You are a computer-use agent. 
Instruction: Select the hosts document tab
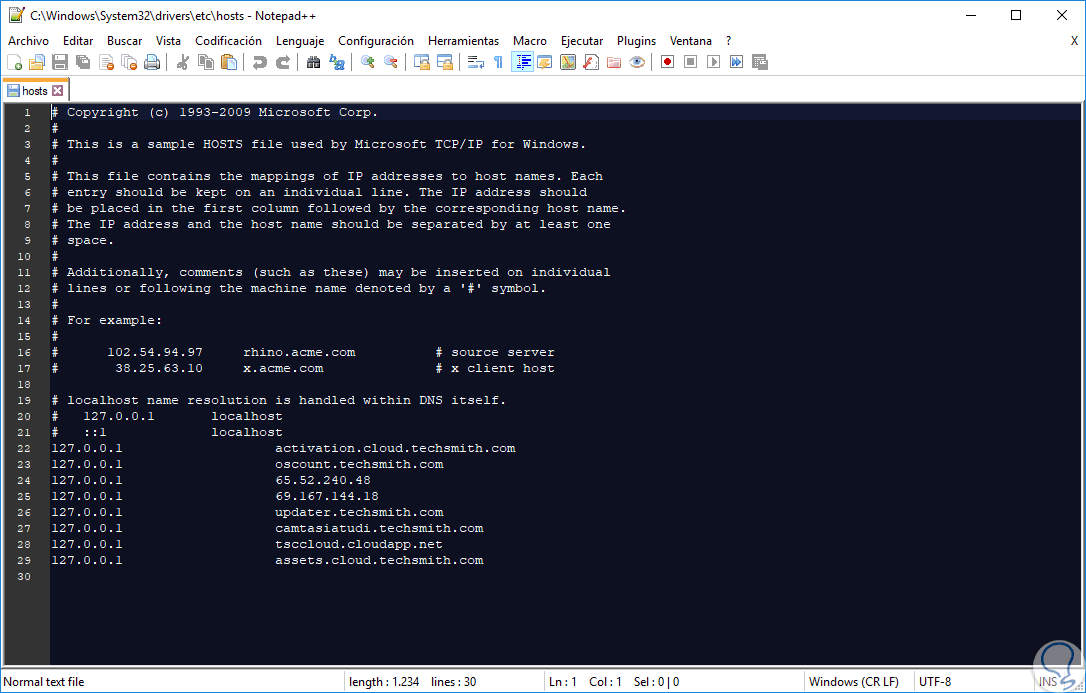pos(35,91)
